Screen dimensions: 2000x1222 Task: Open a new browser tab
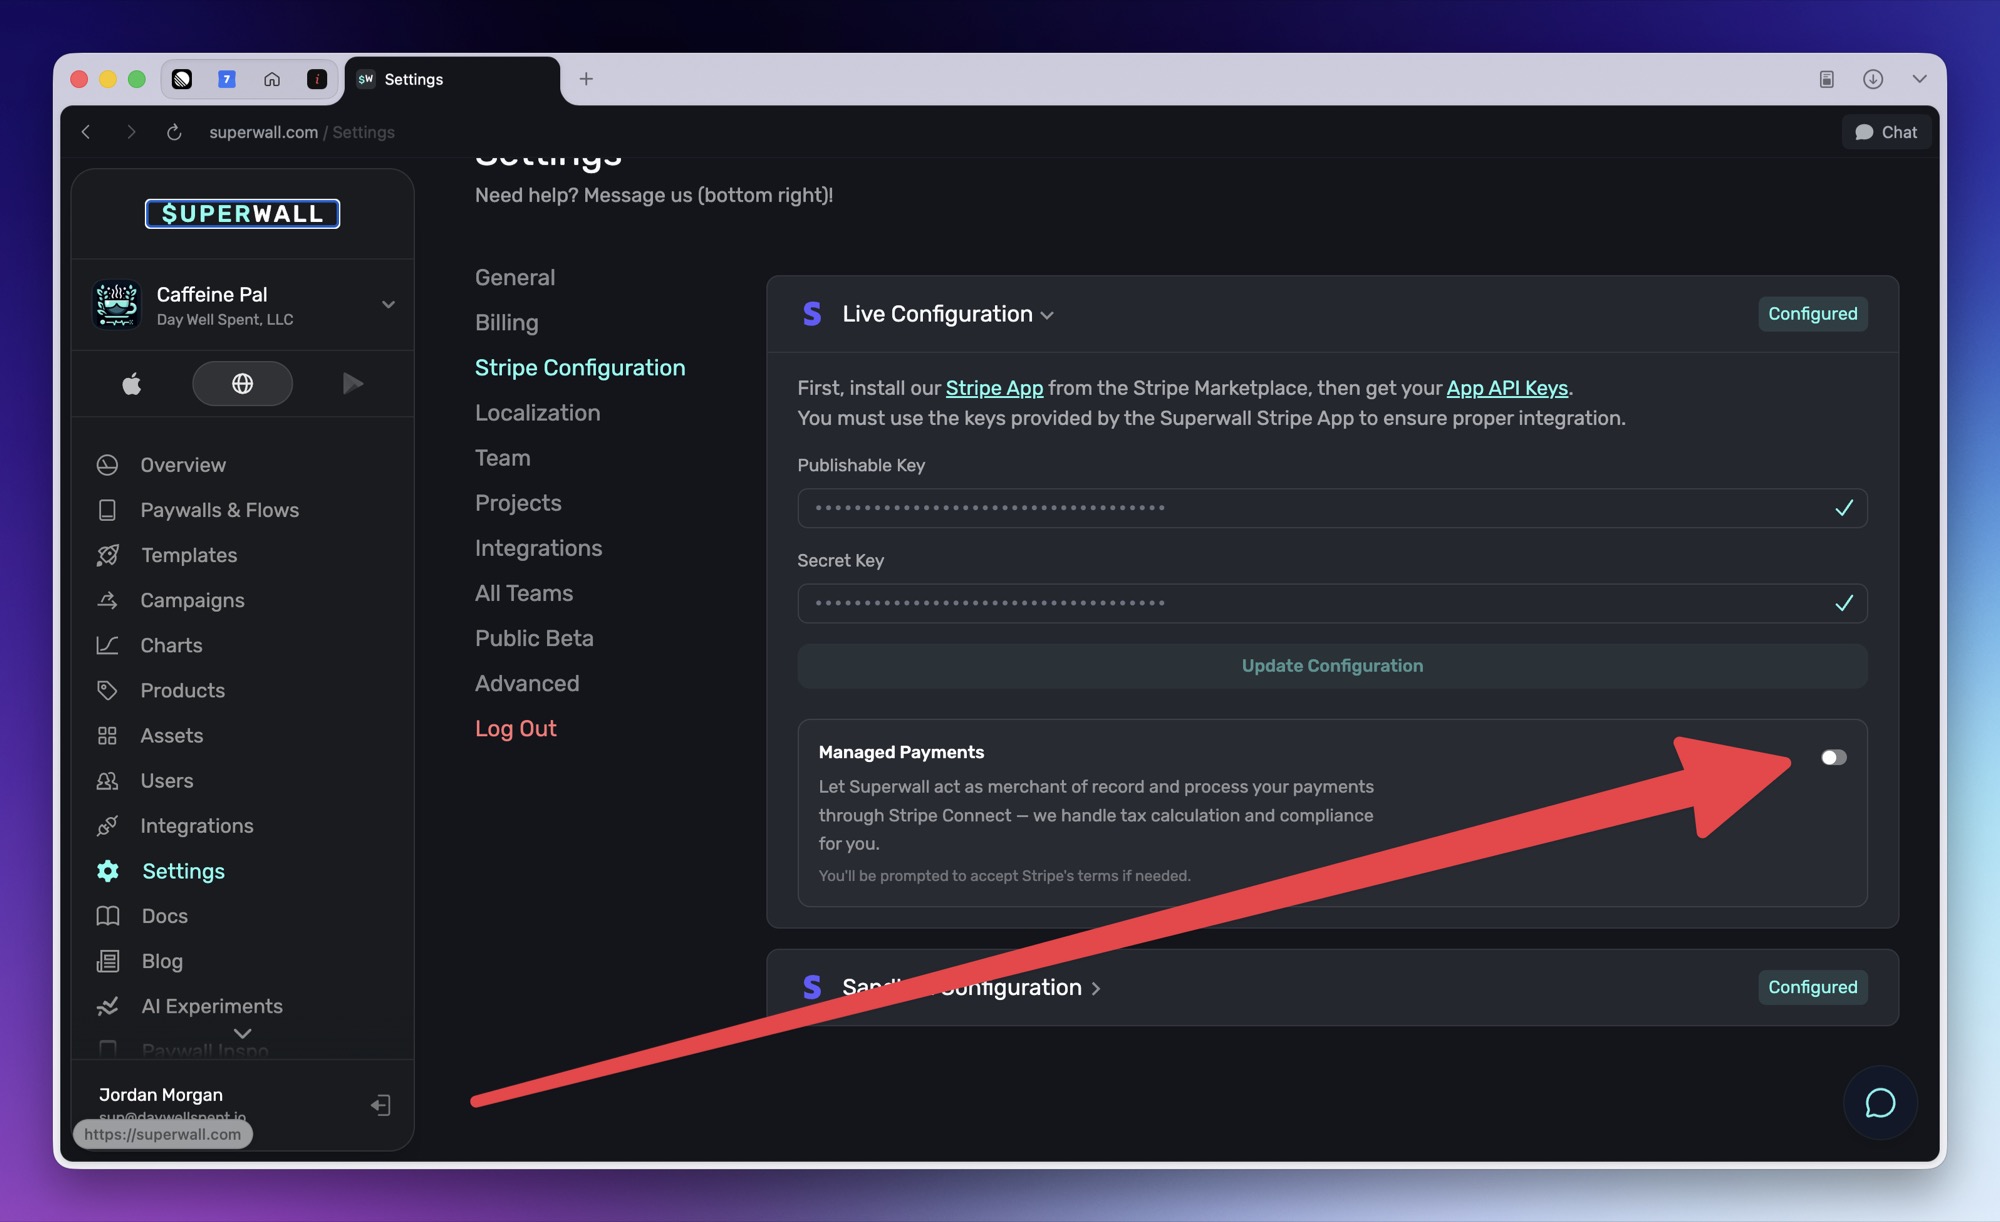pos(586,79)
